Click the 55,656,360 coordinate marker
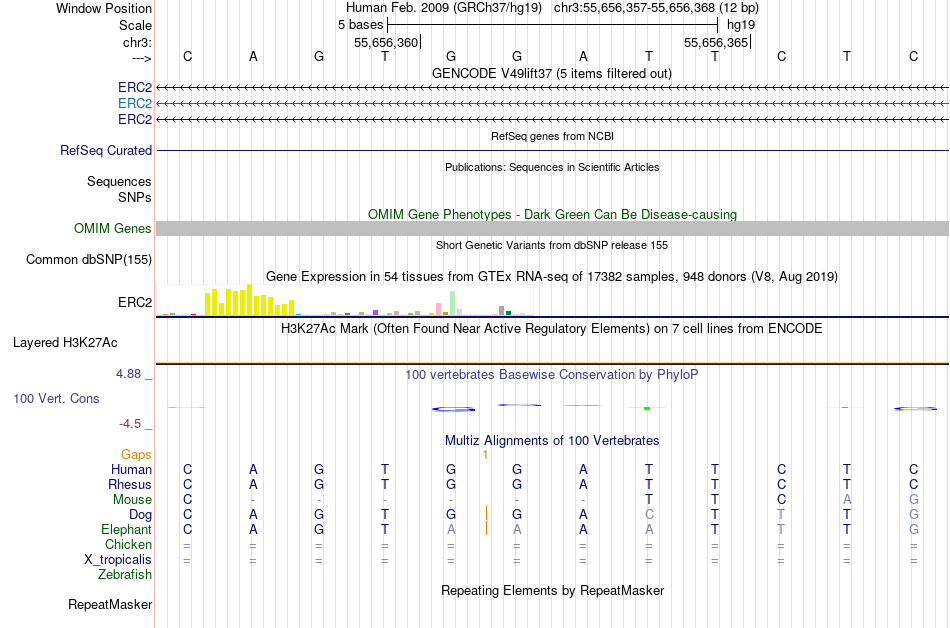The width and height of the screenshot is (950, 628). click(386, 42)
